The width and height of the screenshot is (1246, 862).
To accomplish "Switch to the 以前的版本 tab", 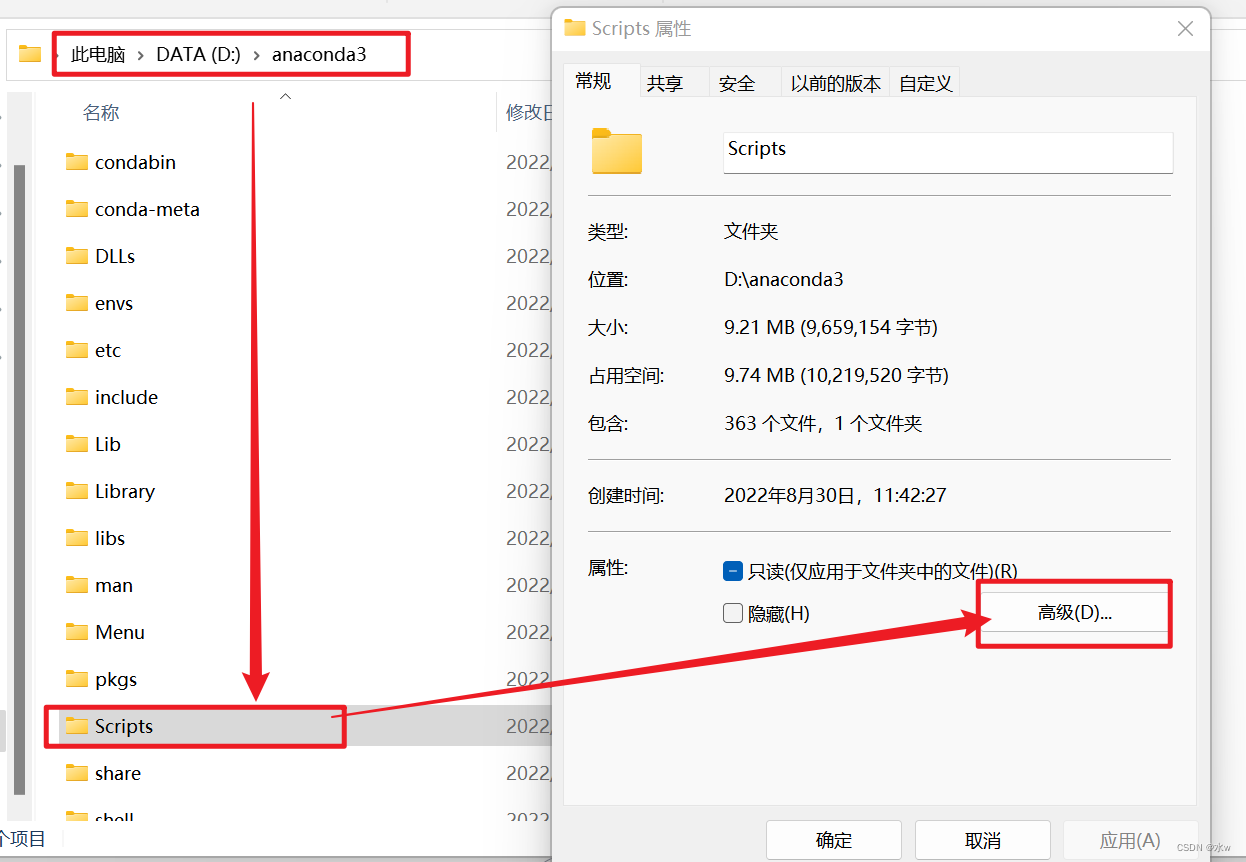I will (x=835, y=83).
